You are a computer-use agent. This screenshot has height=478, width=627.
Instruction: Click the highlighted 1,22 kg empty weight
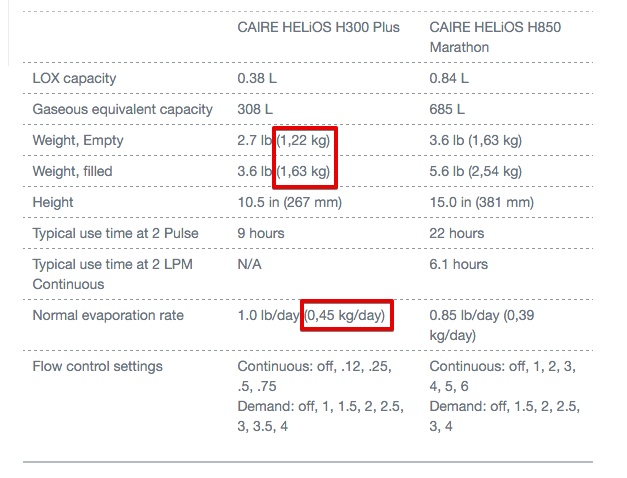click(x=304, y=141)
